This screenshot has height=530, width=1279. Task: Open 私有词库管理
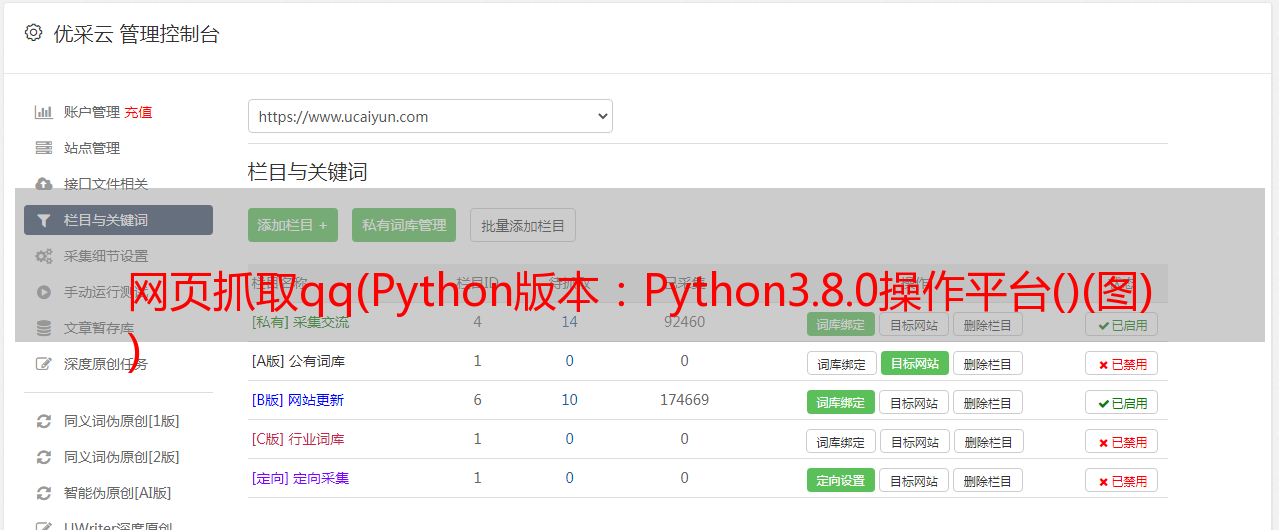click(404, 225)
